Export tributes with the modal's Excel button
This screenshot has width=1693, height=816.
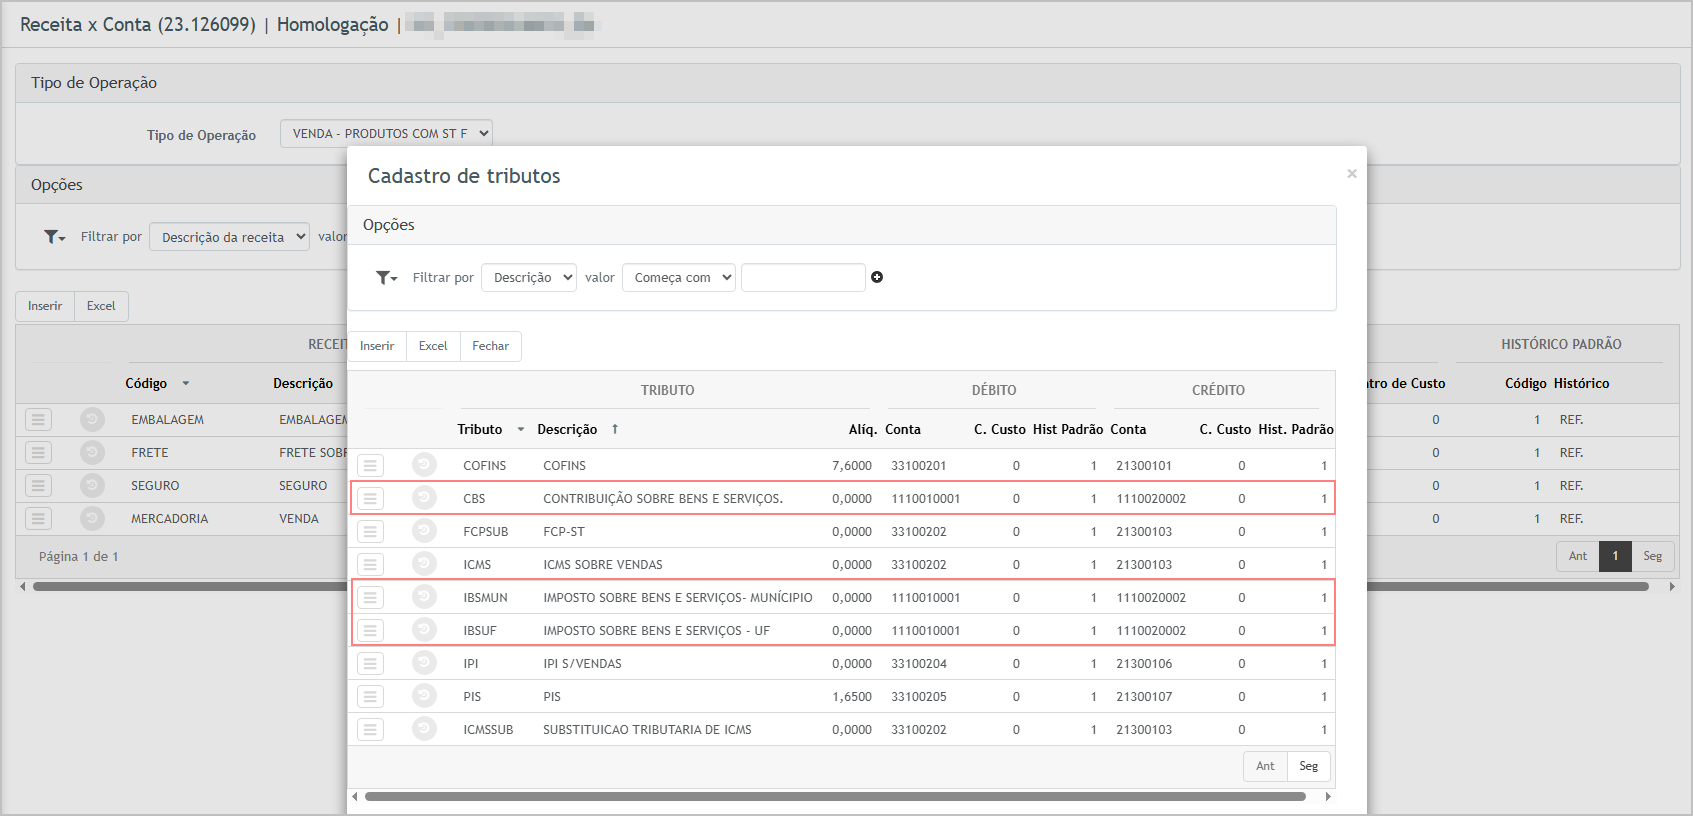433,346
